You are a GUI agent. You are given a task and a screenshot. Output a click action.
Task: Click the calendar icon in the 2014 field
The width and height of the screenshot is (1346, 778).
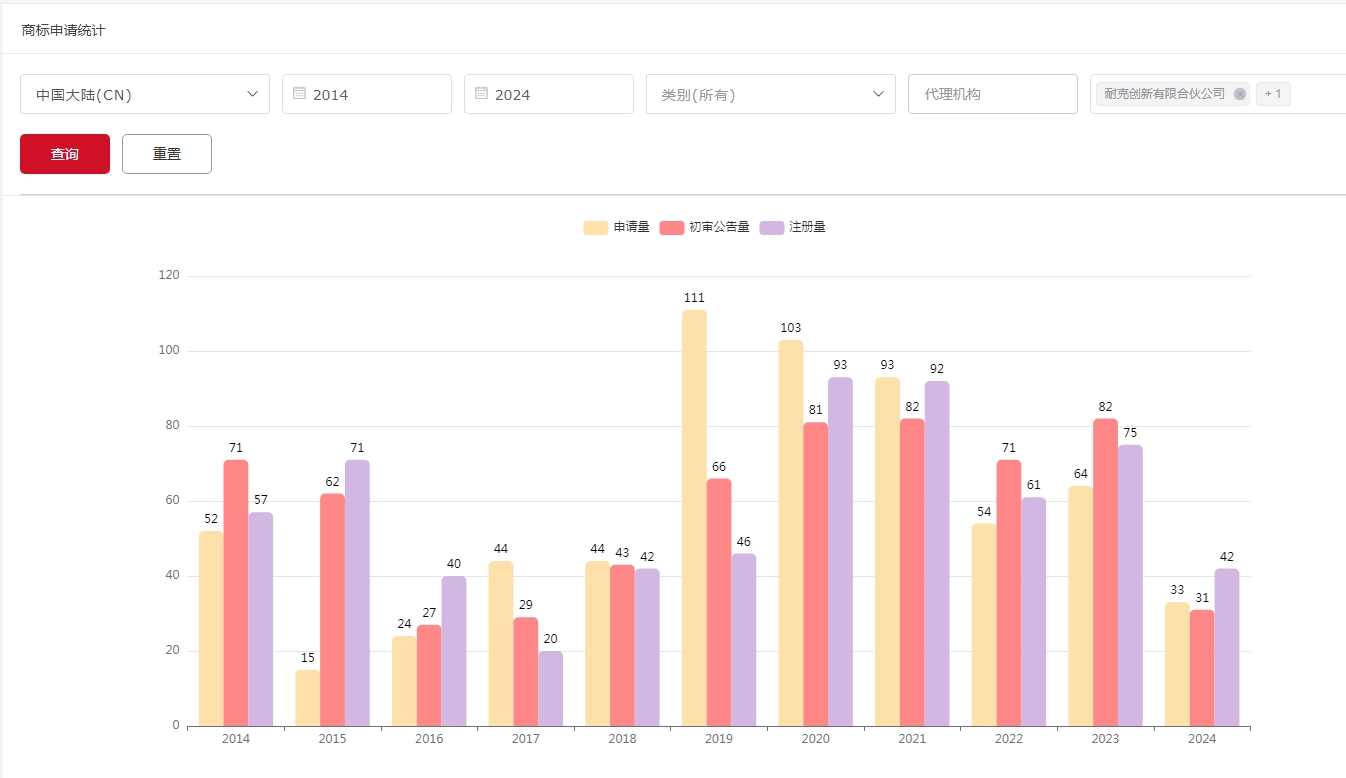pos(299,93)
